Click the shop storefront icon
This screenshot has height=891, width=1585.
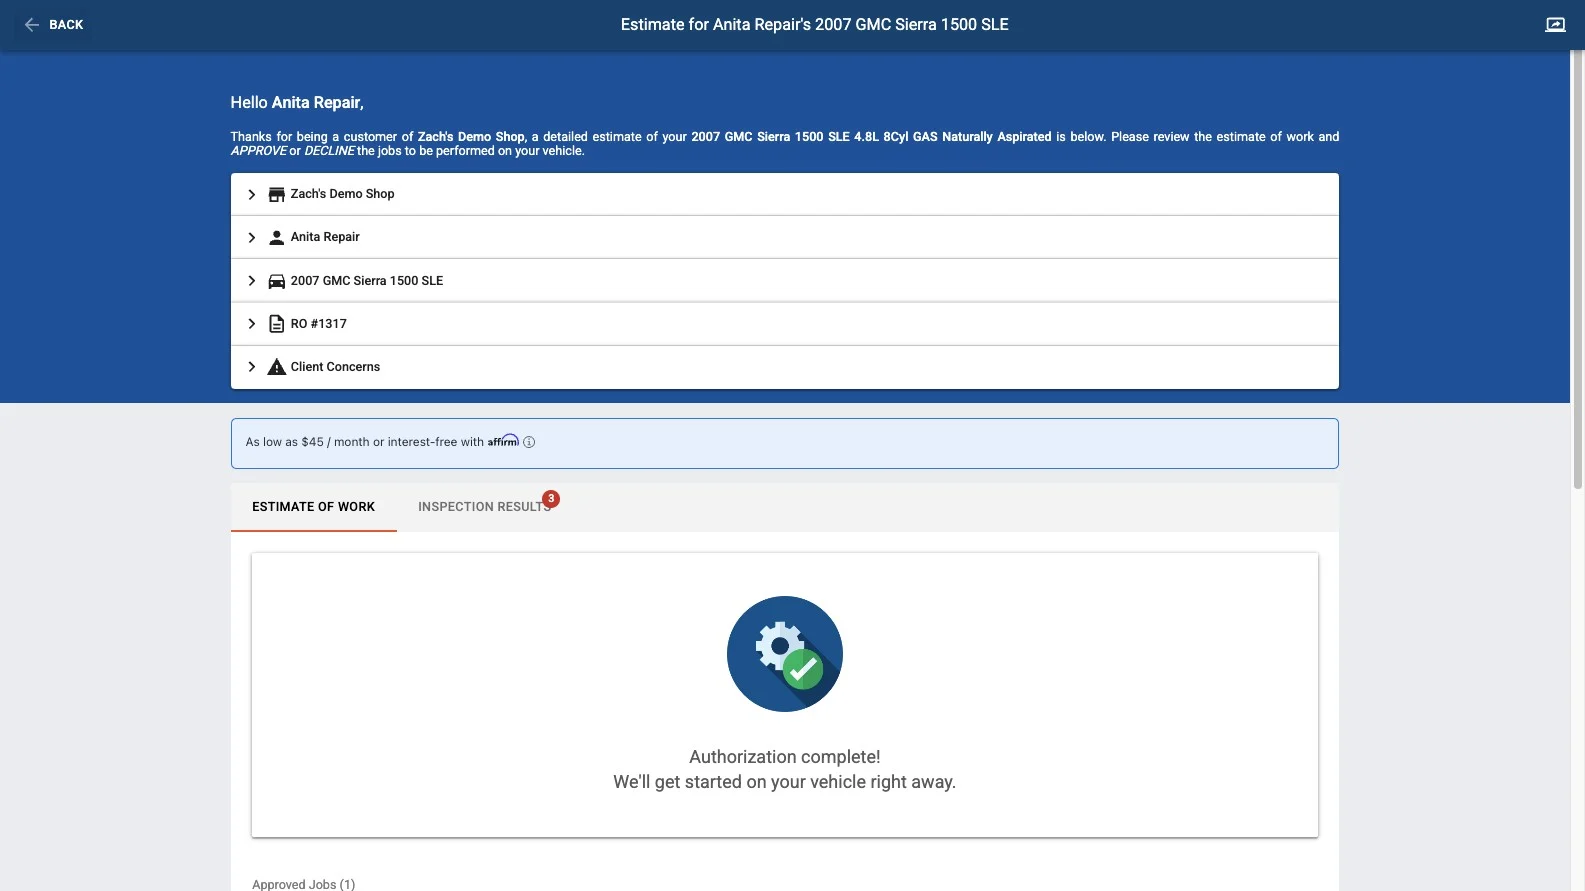[x=277, y=194]
